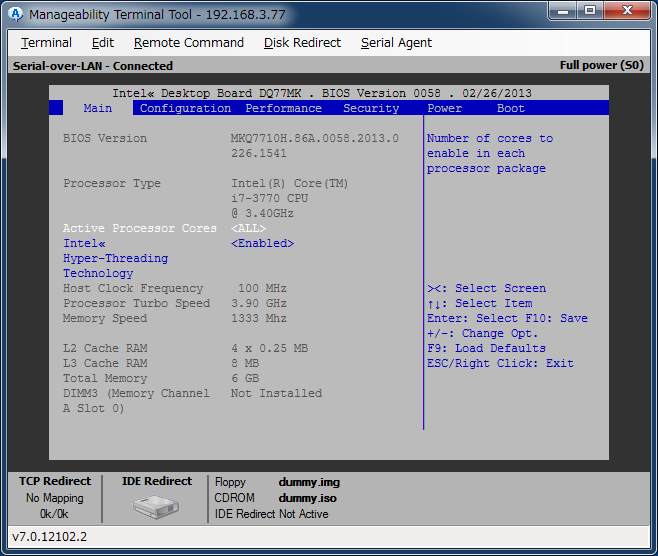Switch to the Configuration BIOS tab
The width and height of the screenshot is (658, 556).
click(x=185, y=108)
